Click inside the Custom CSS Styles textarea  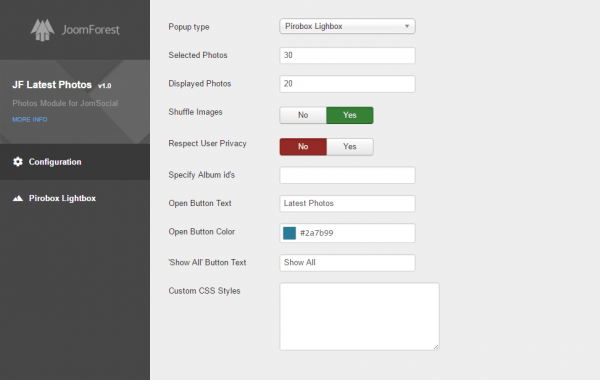[359, 316]
